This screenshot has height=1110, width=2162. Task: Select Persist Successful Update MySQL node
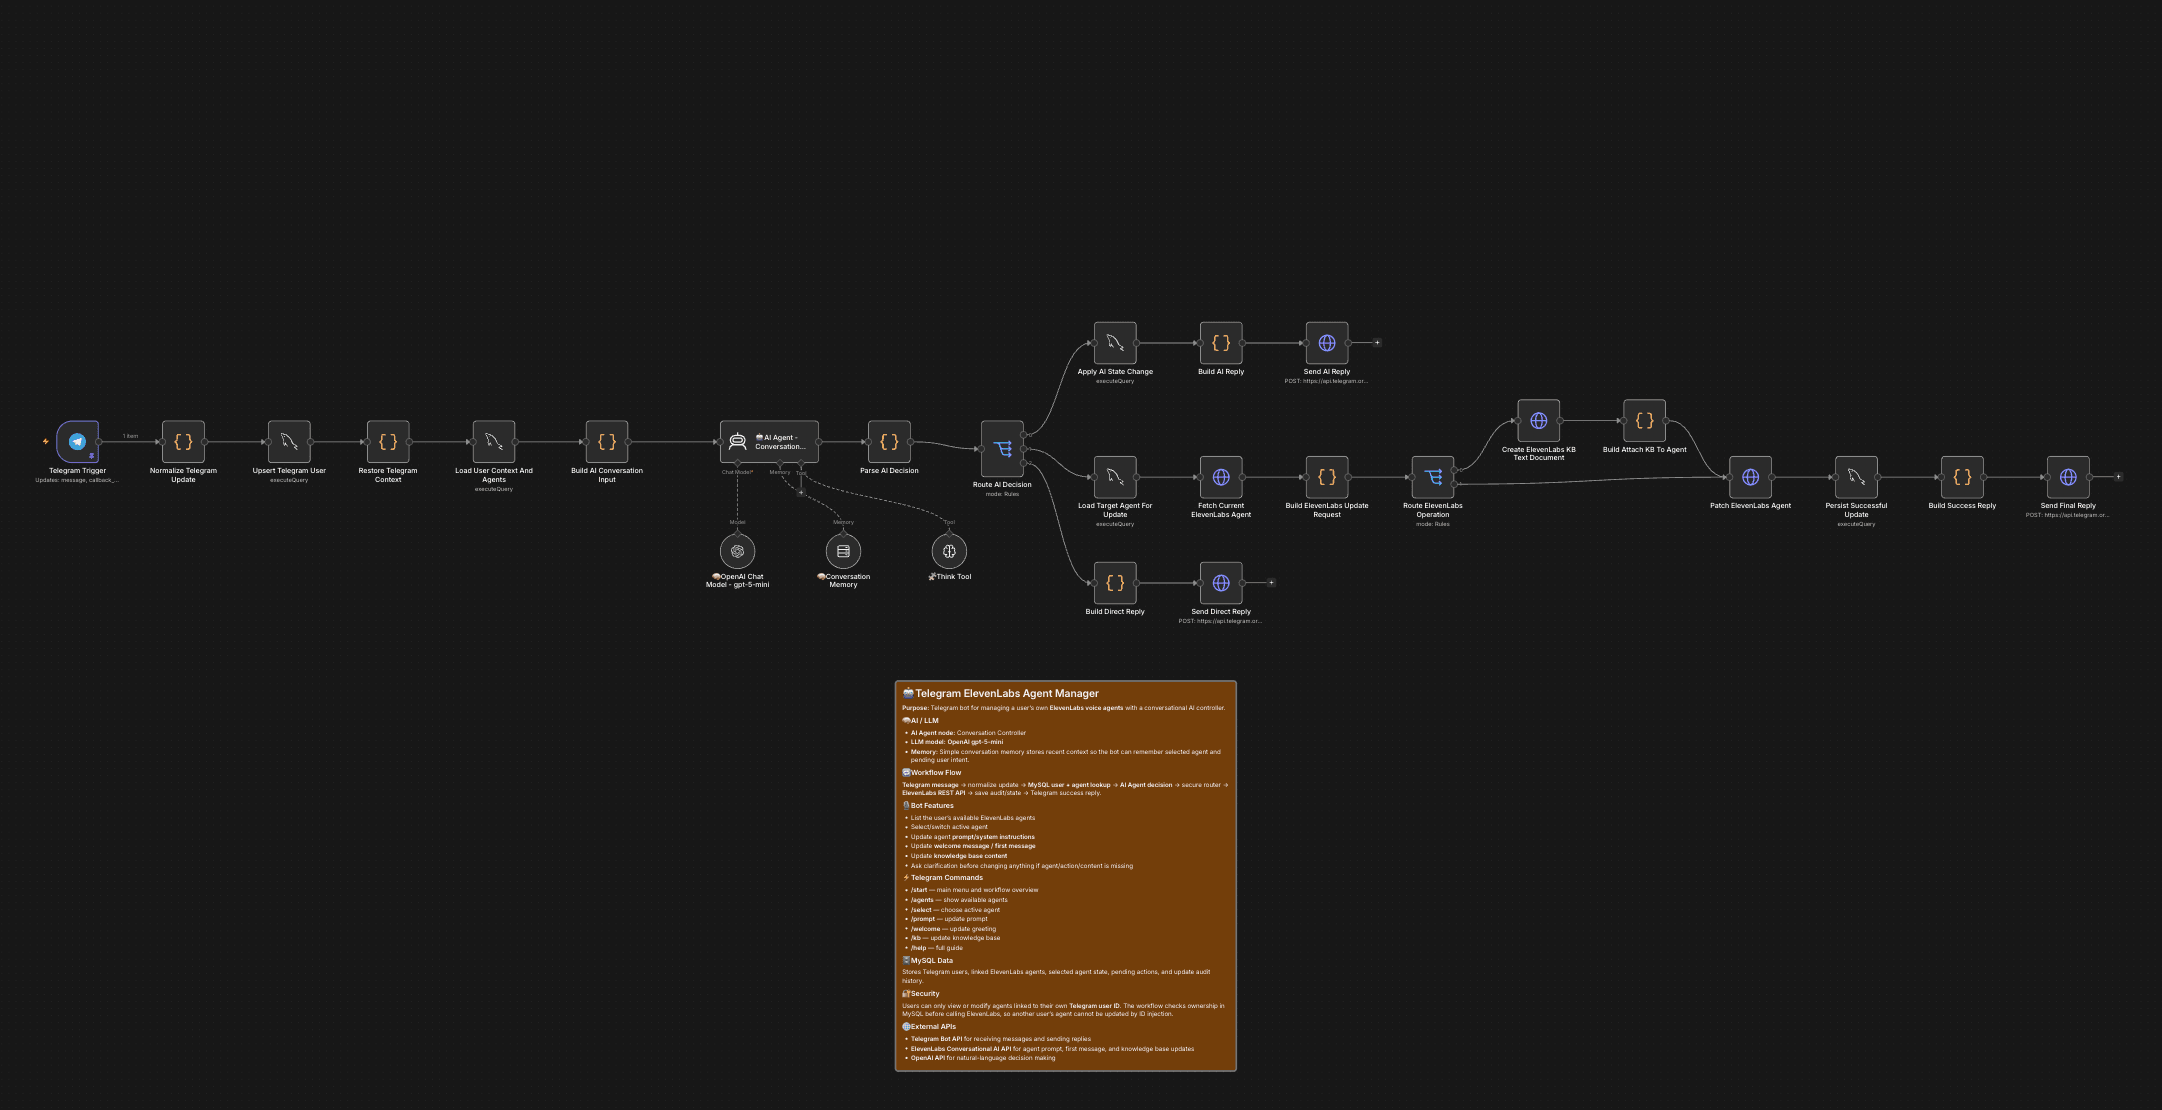(1857, 477)
